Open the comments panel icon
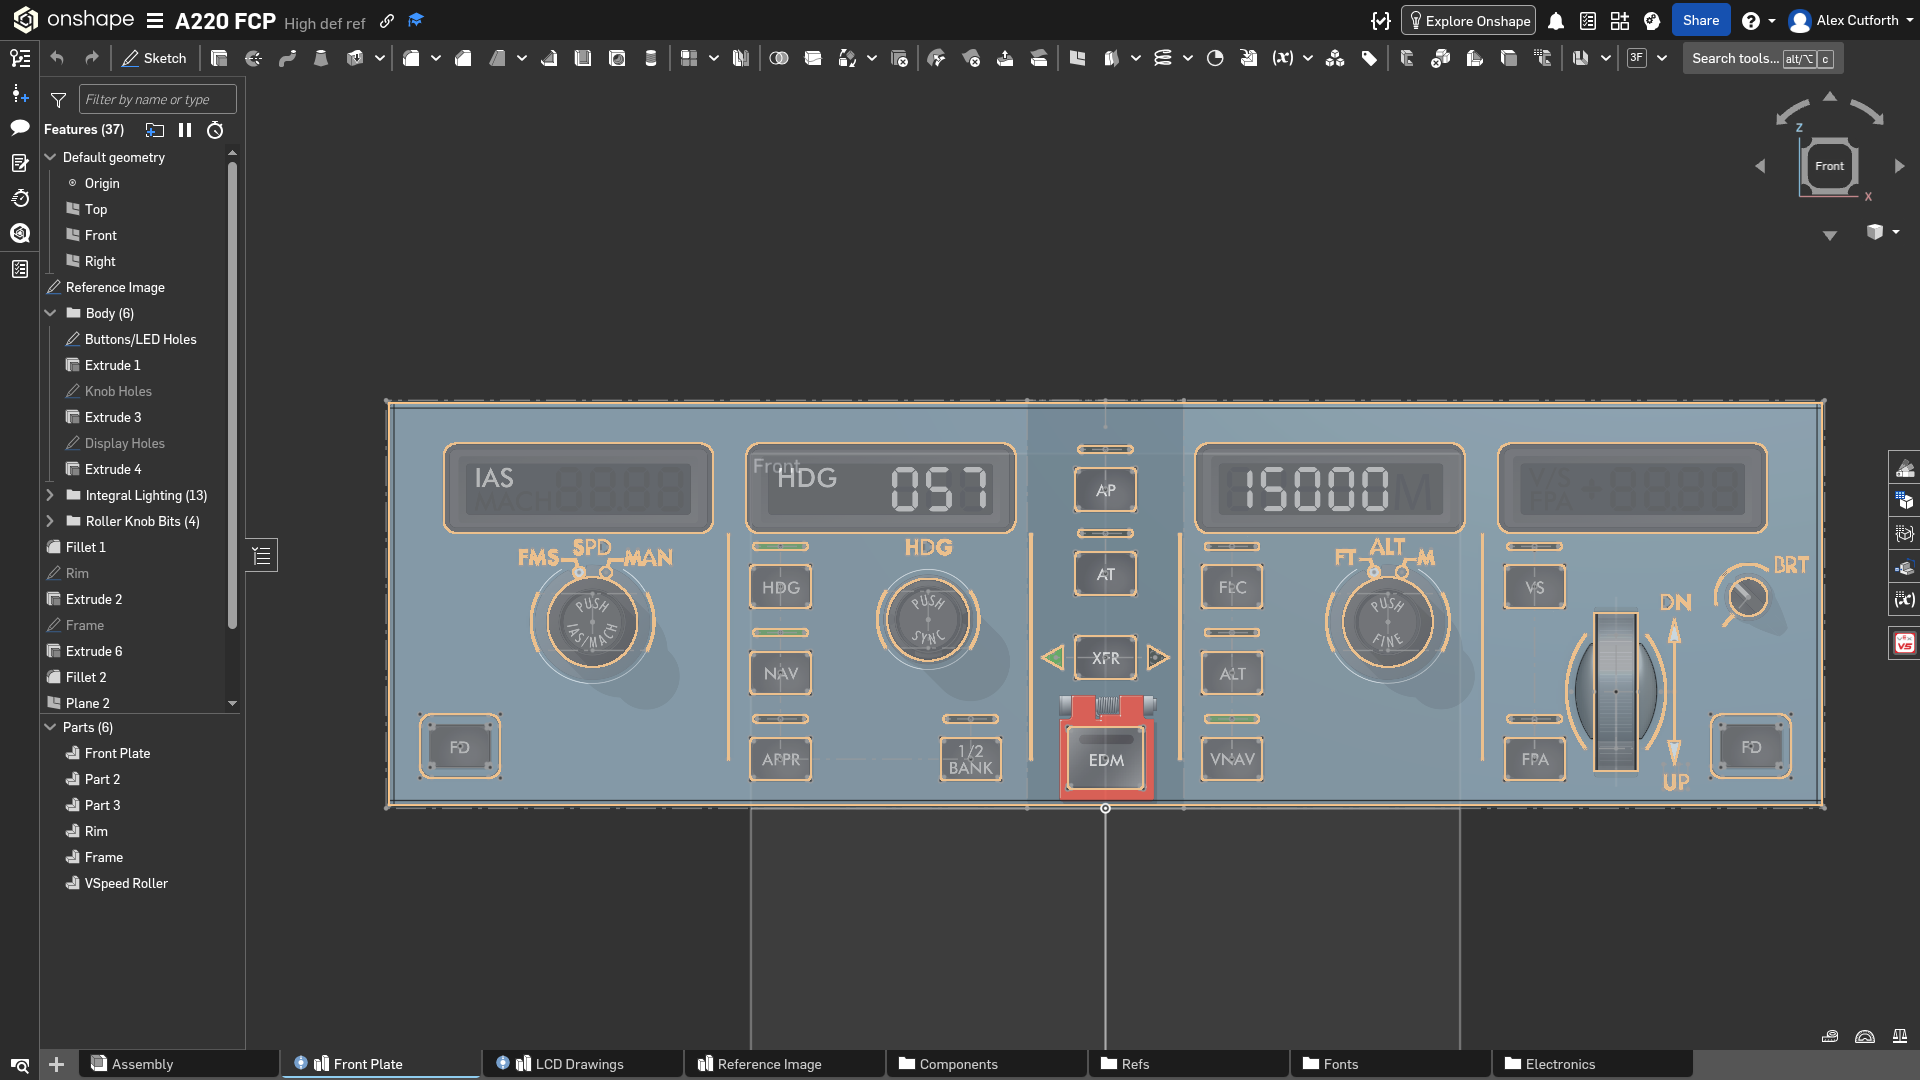Screen dimensions: 1920x1080 tap(19, 128)
